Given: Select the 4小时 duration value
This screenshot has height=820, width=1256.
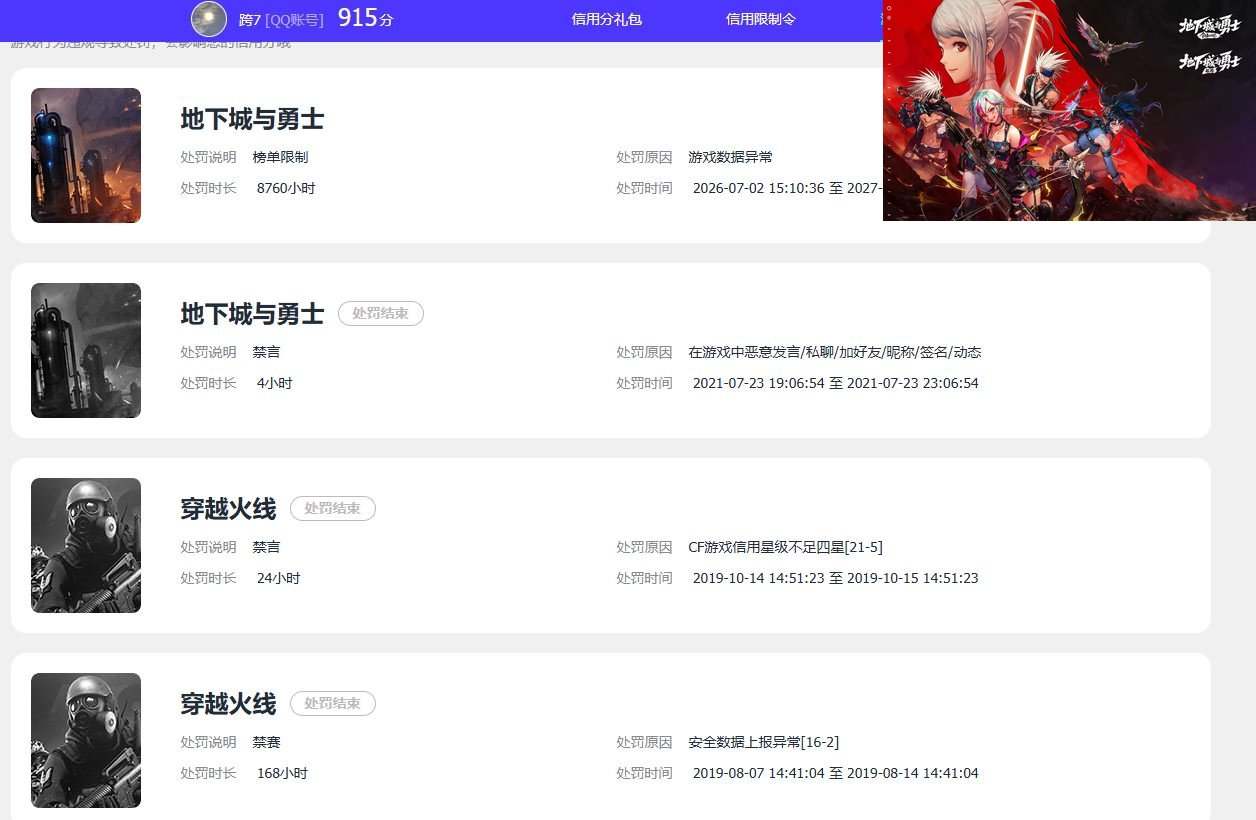Looking at the screenshot, I should click(x=274, y=383).
